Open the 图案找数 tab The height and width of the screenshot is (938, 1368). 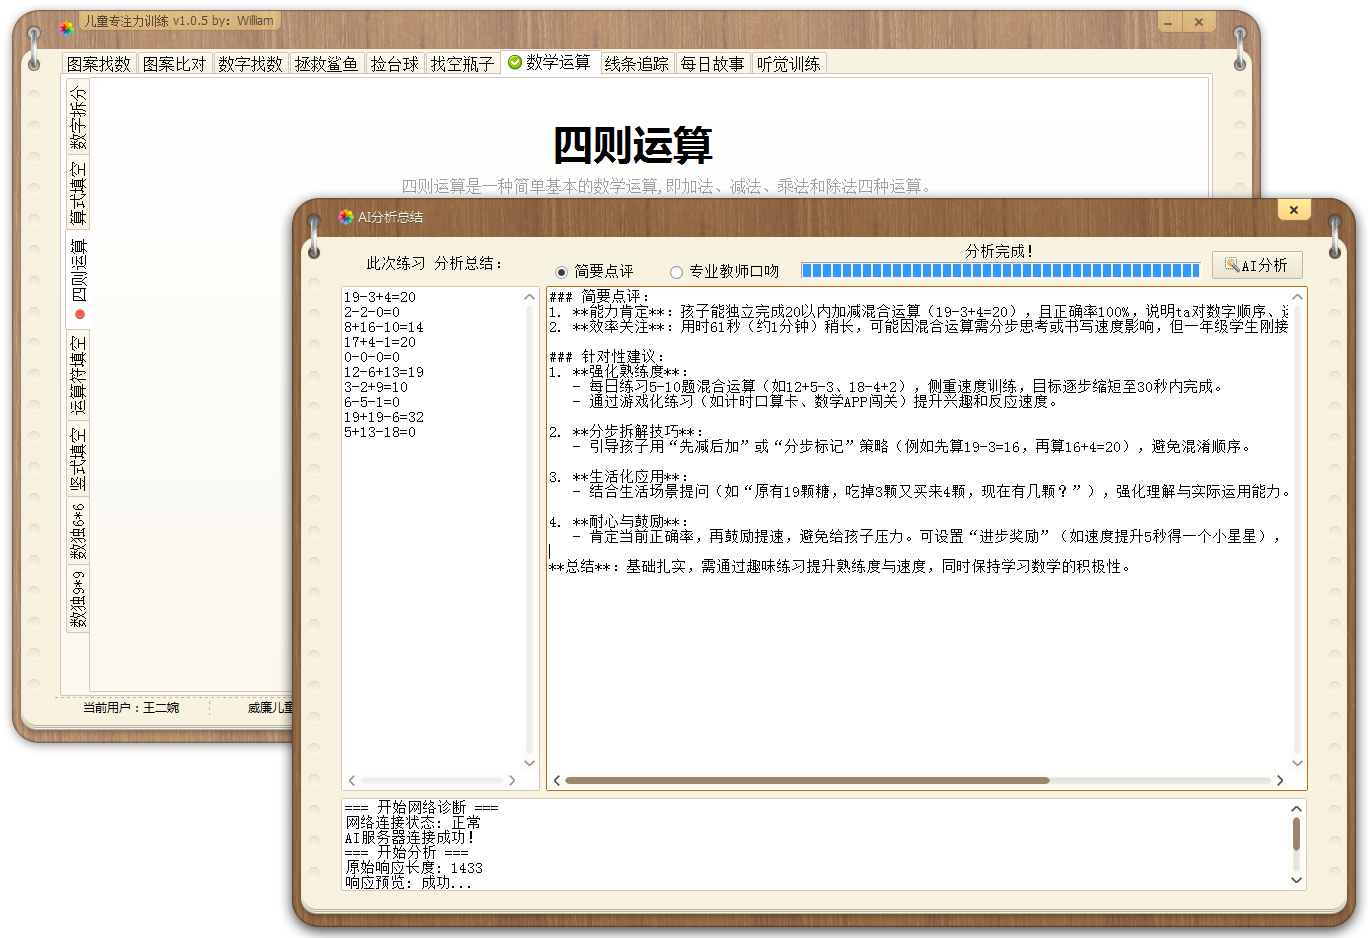[x=99, y=62]
